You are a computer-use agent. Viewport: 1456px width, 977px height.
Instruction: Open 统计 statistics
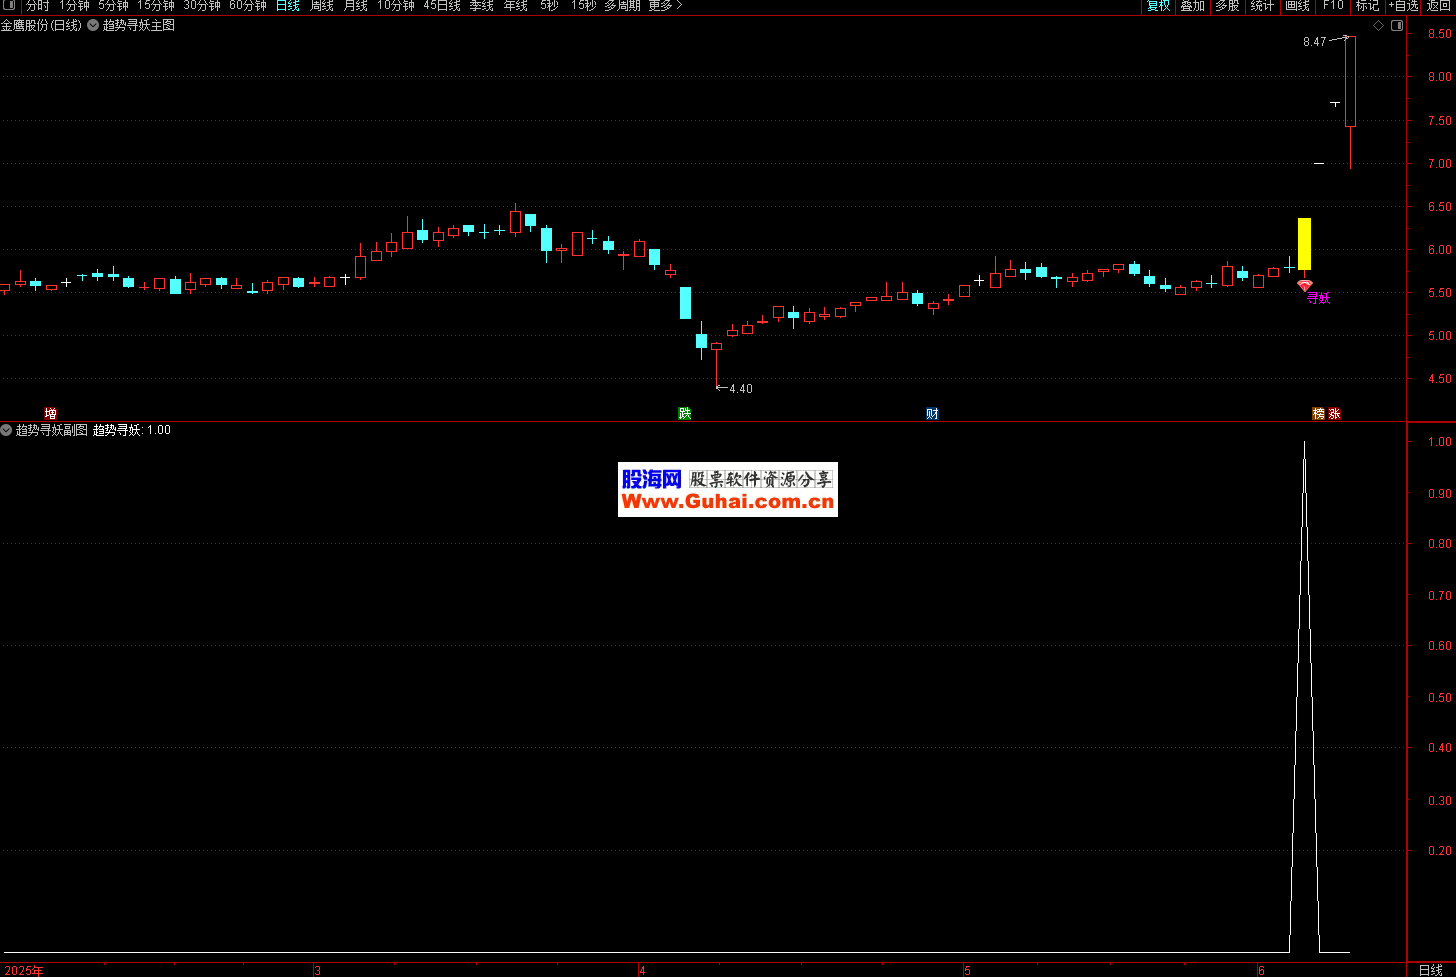1263,5
